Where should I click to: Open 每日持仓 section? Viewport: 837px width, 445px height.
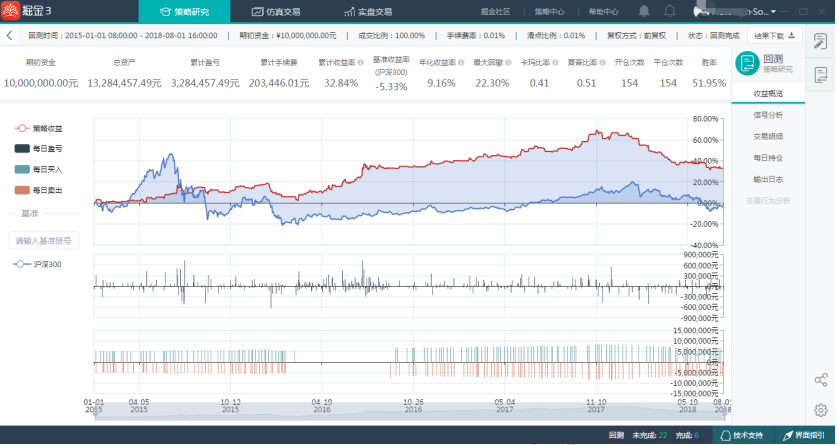pos(768,157)
